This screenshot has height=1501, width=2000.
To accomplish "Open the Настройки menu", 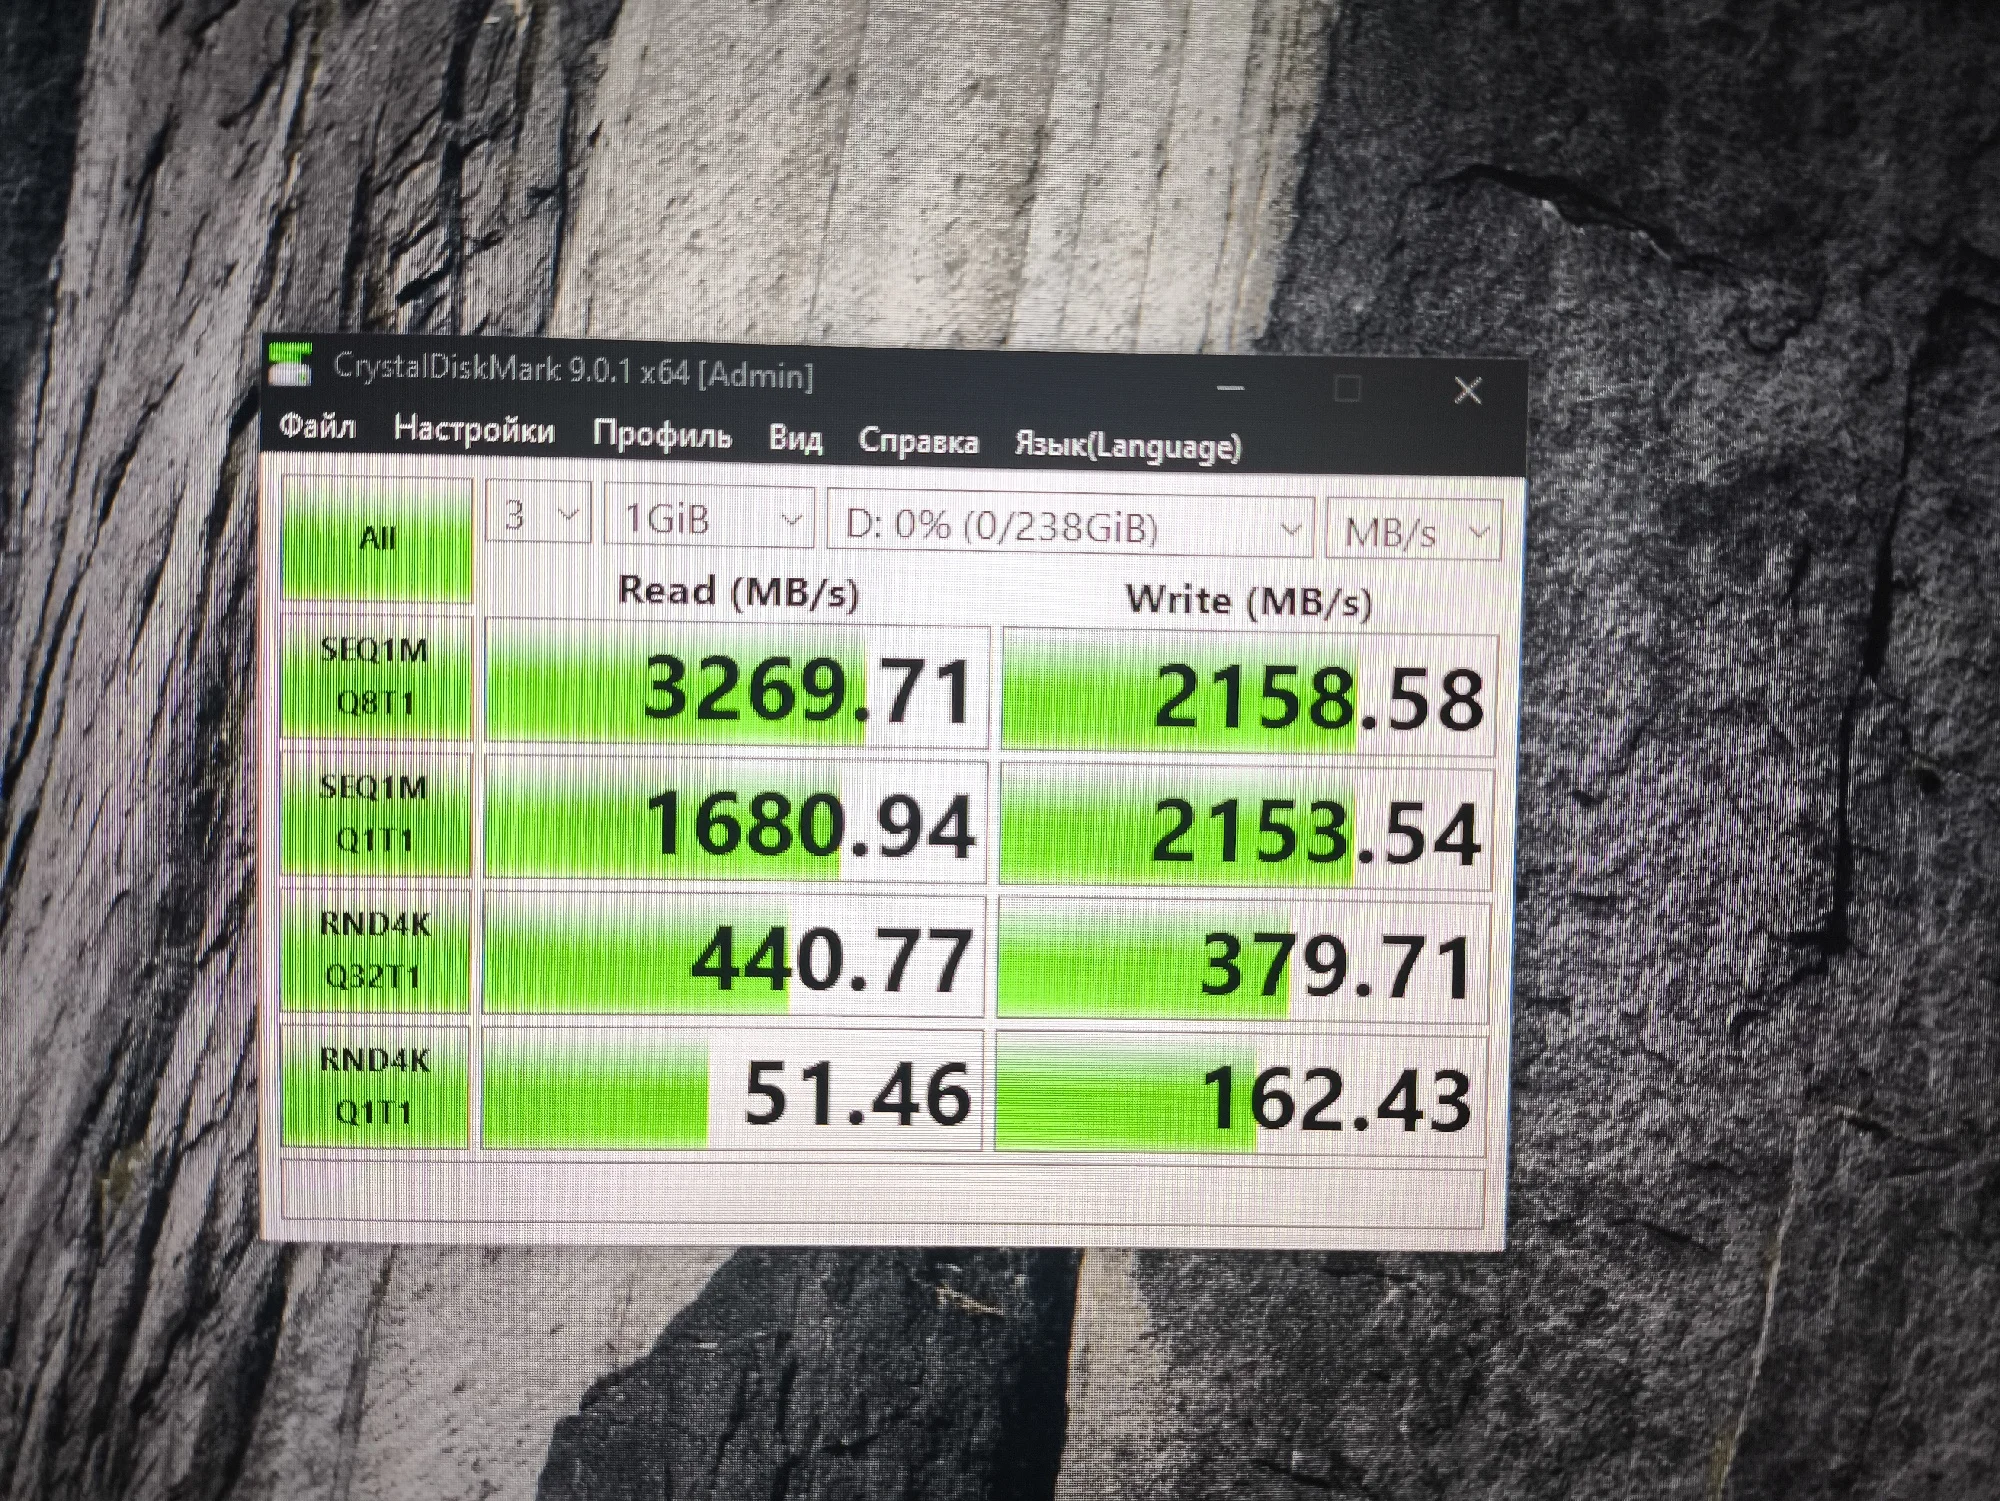I will [x=474, y=431].
